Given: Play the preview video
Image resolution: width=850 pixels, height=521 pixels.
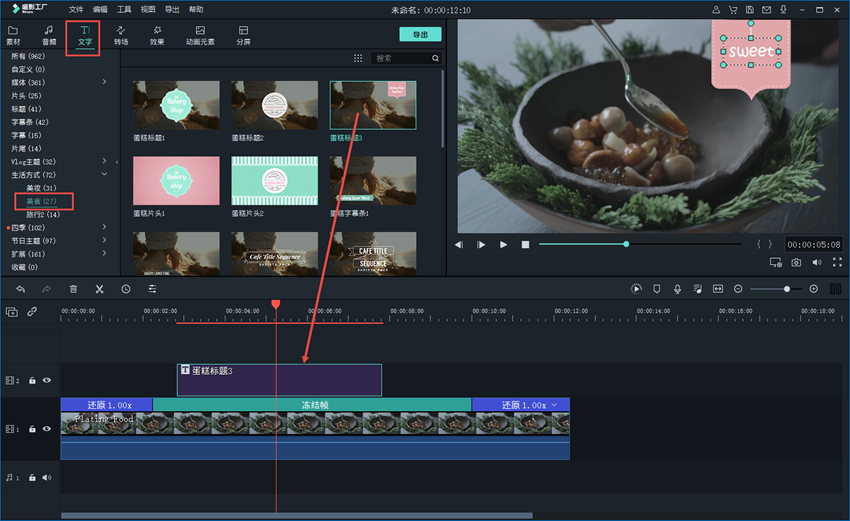Looking at the screenshot, I should pyautogui.click(x=503, y=244).
